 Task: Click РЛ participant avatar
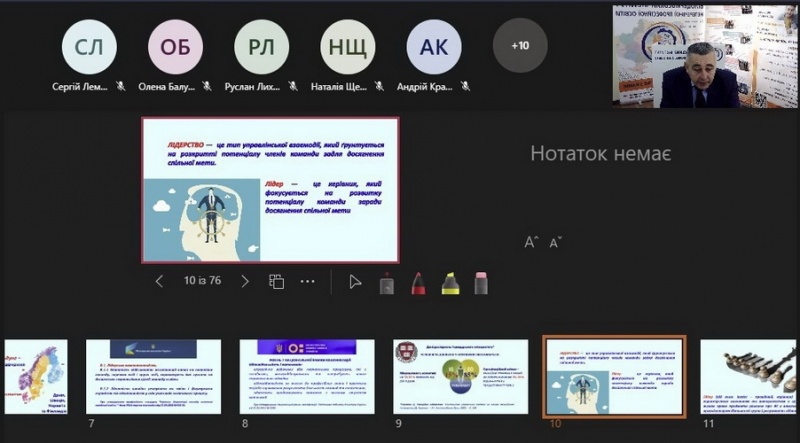coord(262,47)
